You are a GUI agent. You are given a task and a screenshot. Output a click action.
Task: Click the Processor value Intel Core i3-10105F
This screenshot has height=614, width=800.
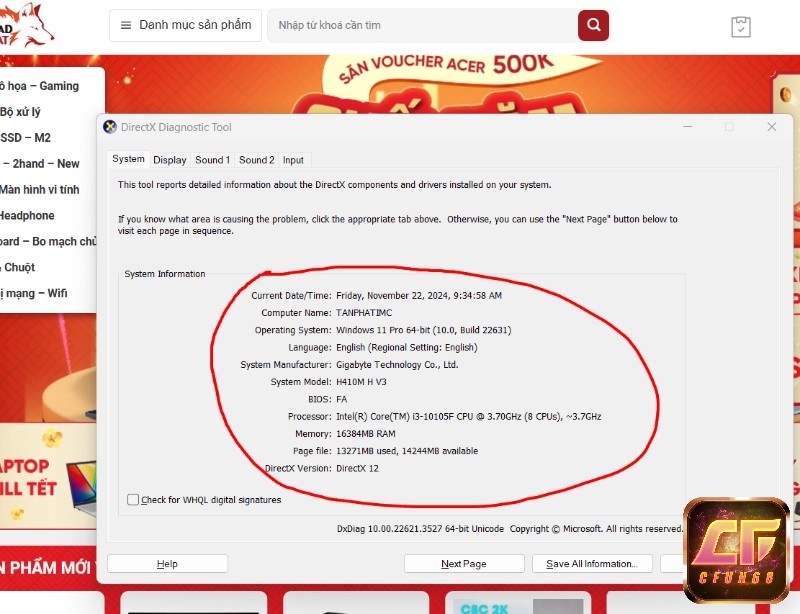(x=468, y=416)
